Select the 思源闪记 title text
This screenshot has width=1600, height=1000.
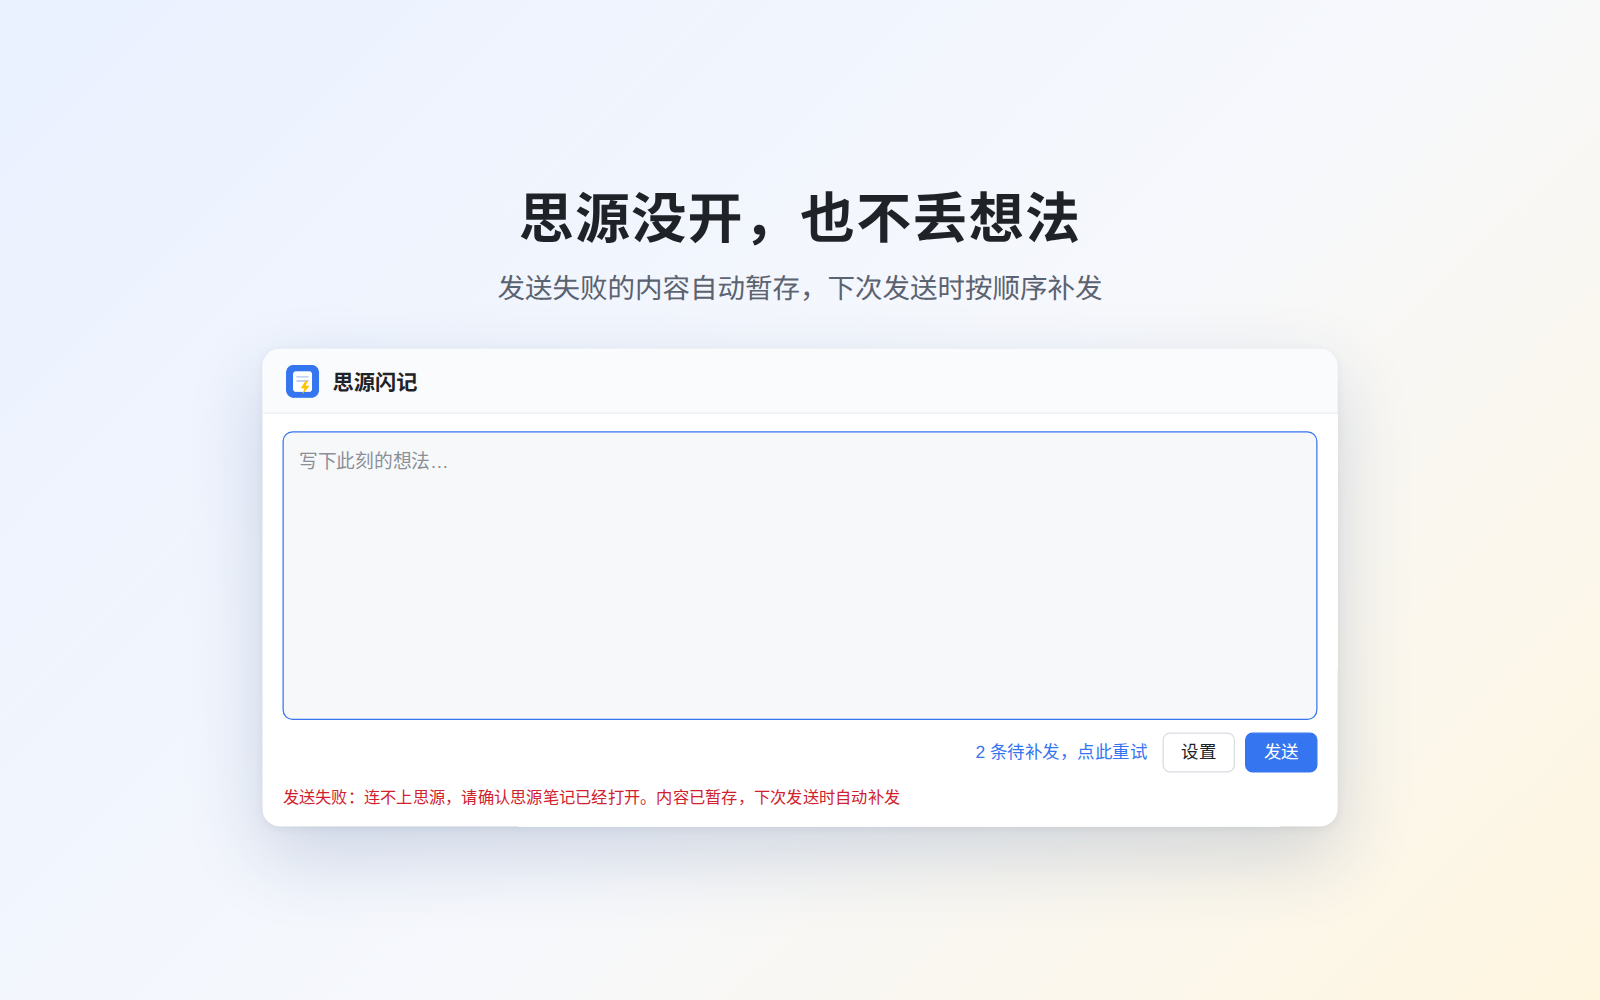point(375,382)
